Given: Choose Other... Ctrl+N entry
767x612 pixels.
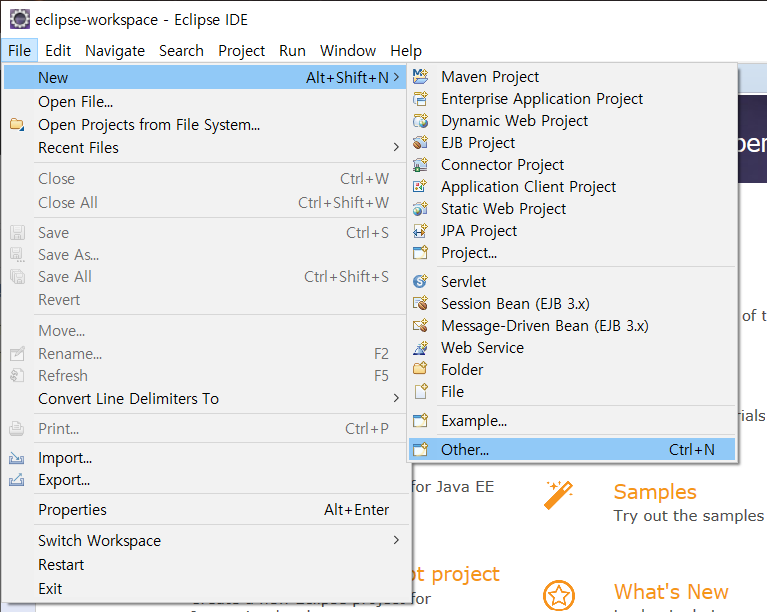Looking at the screenshot, I should click(572, 450).
